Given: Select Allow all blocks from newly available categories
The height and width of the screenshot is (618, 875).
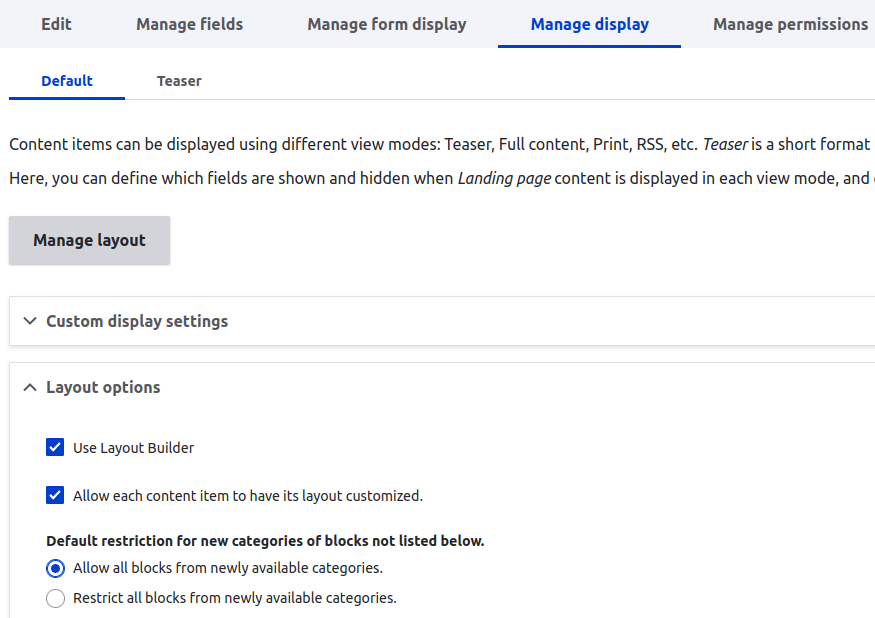Looking at the screenshot, I should pos(55,568).
